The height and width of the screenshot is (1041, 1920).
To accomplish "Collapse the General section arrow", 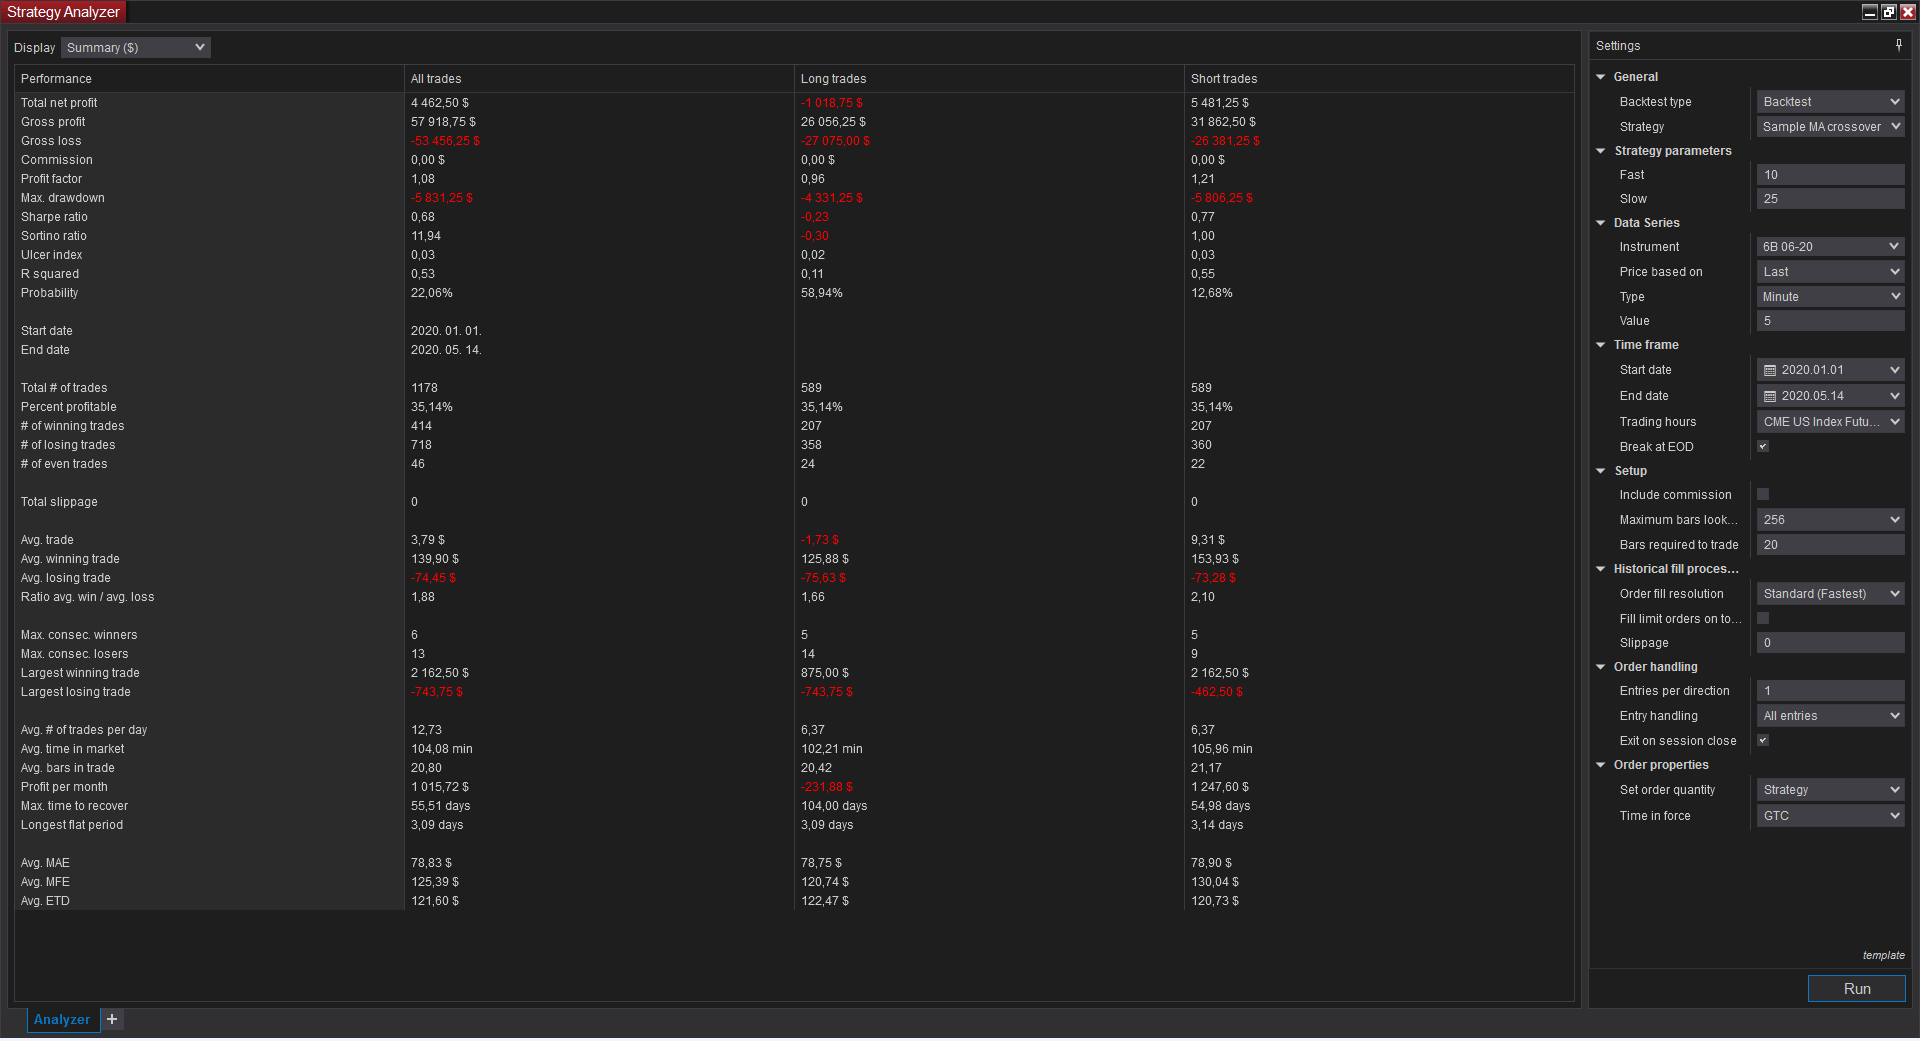I will (x=1601, y=77).
